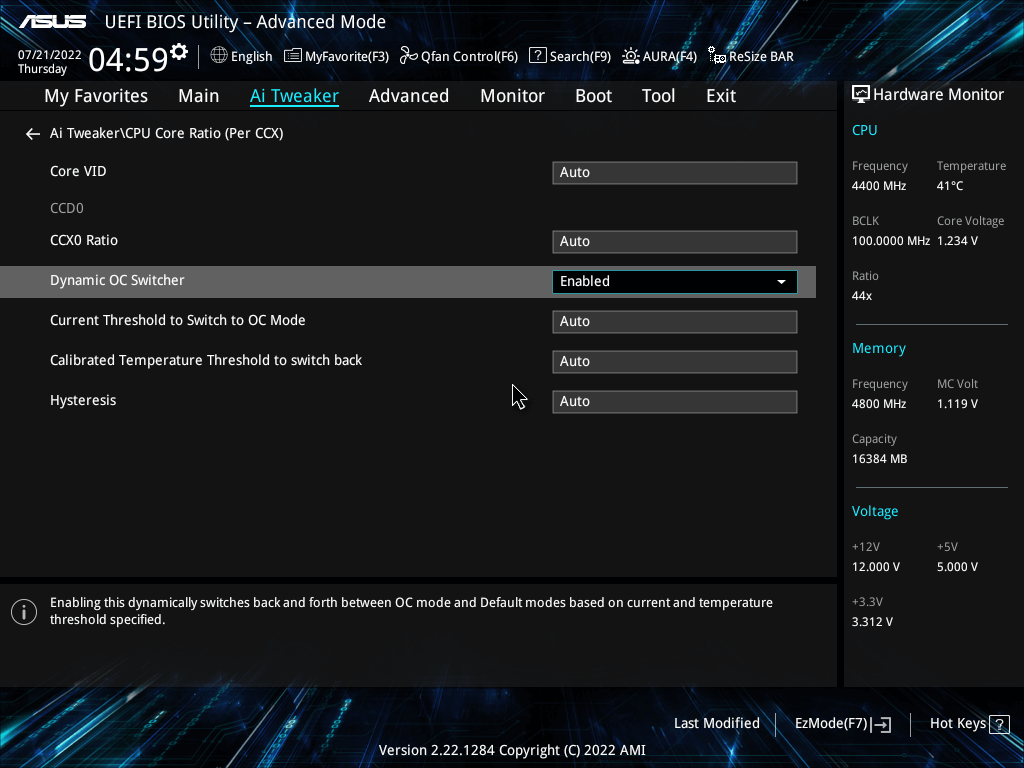
Task: Click the Hysteresis Auto field
Action: pos(675,402)
